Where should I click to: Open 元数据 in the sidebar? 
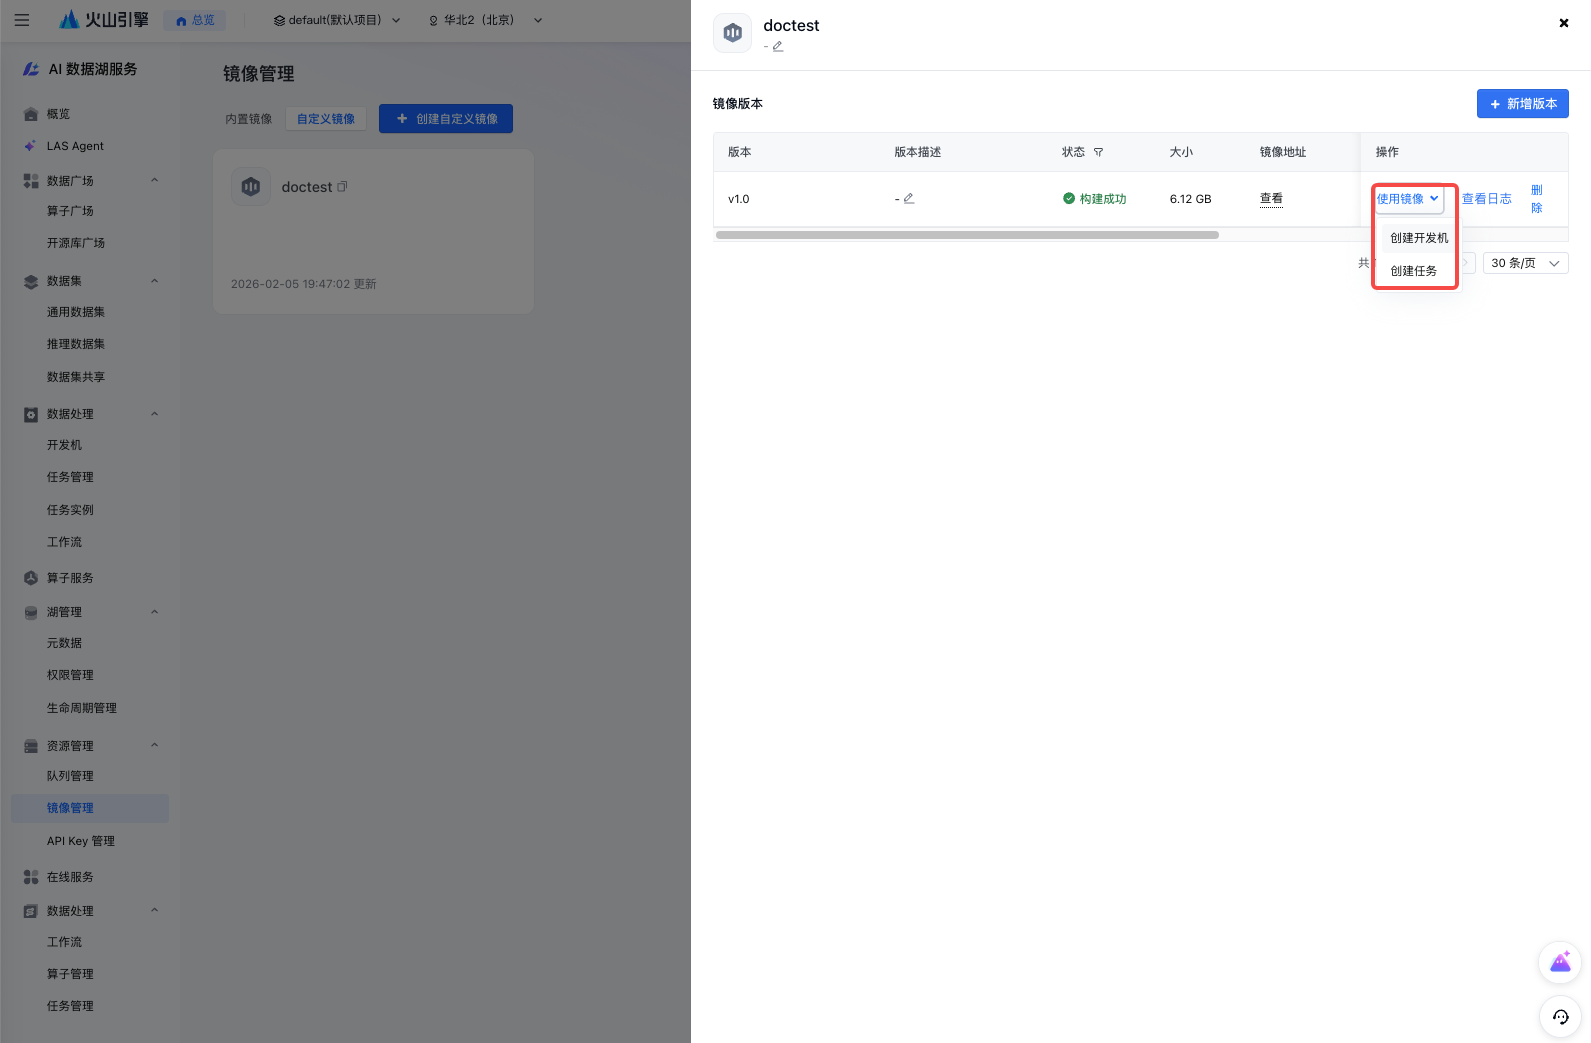click(65, 643)
